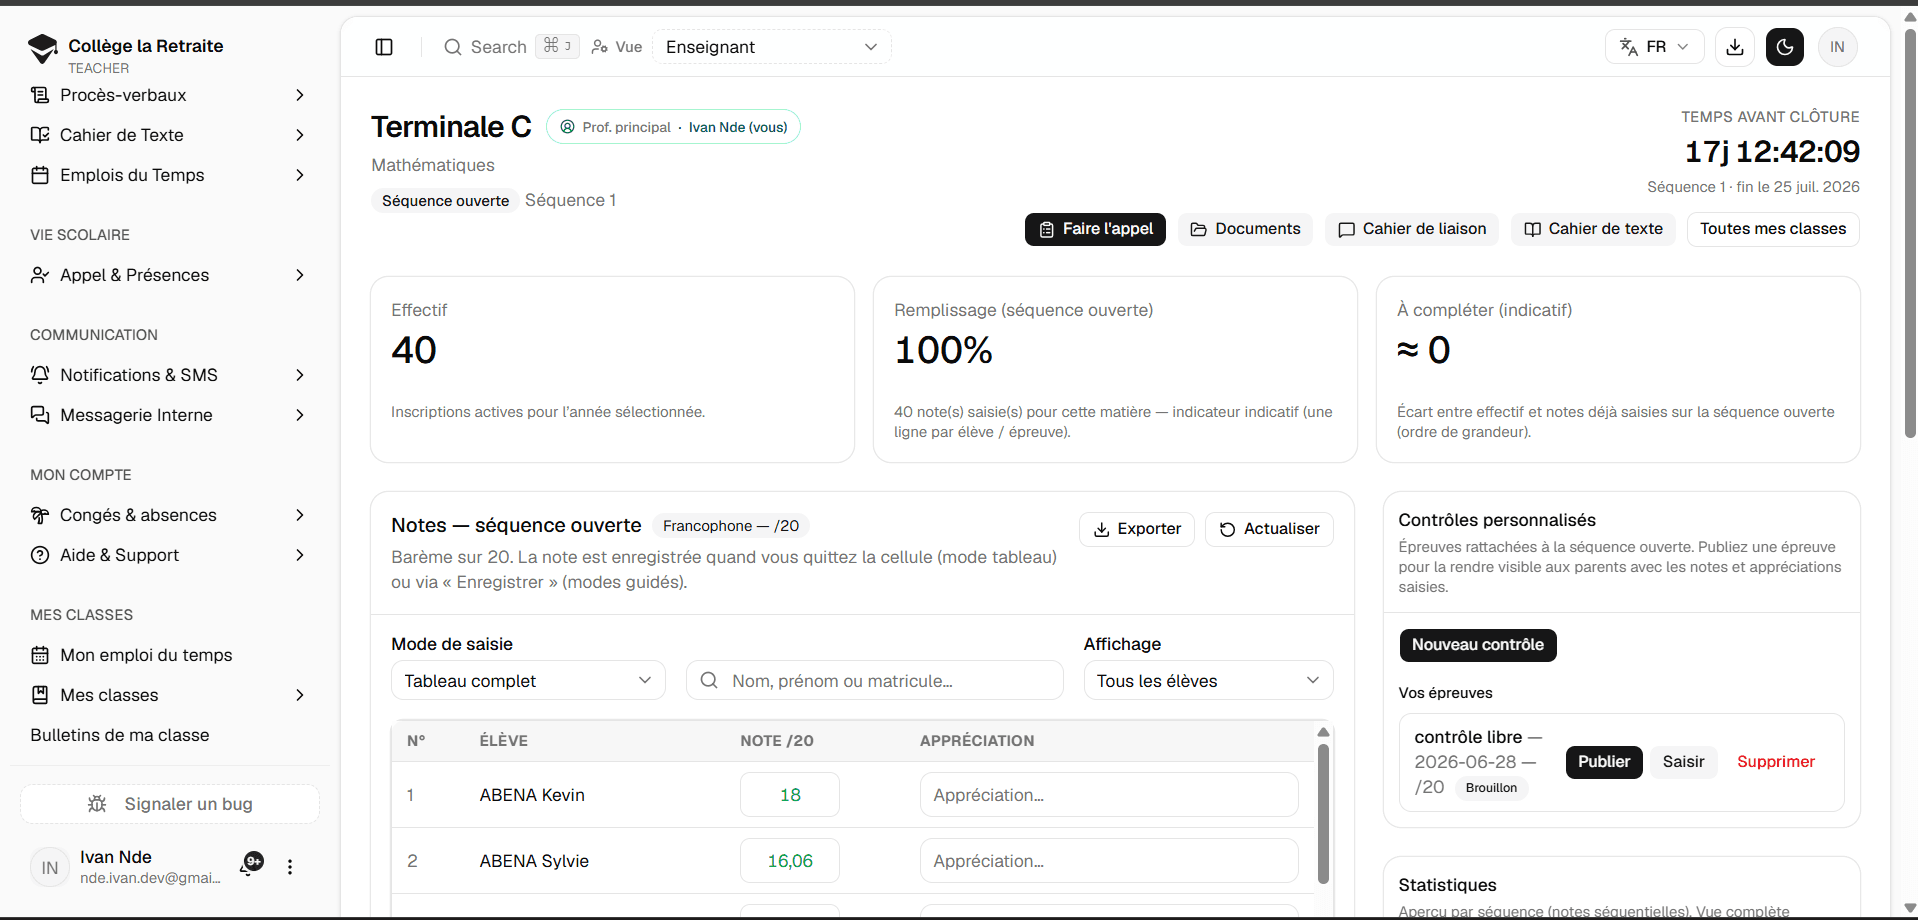Open the notification bell with 9+ badge

[251, 864]
